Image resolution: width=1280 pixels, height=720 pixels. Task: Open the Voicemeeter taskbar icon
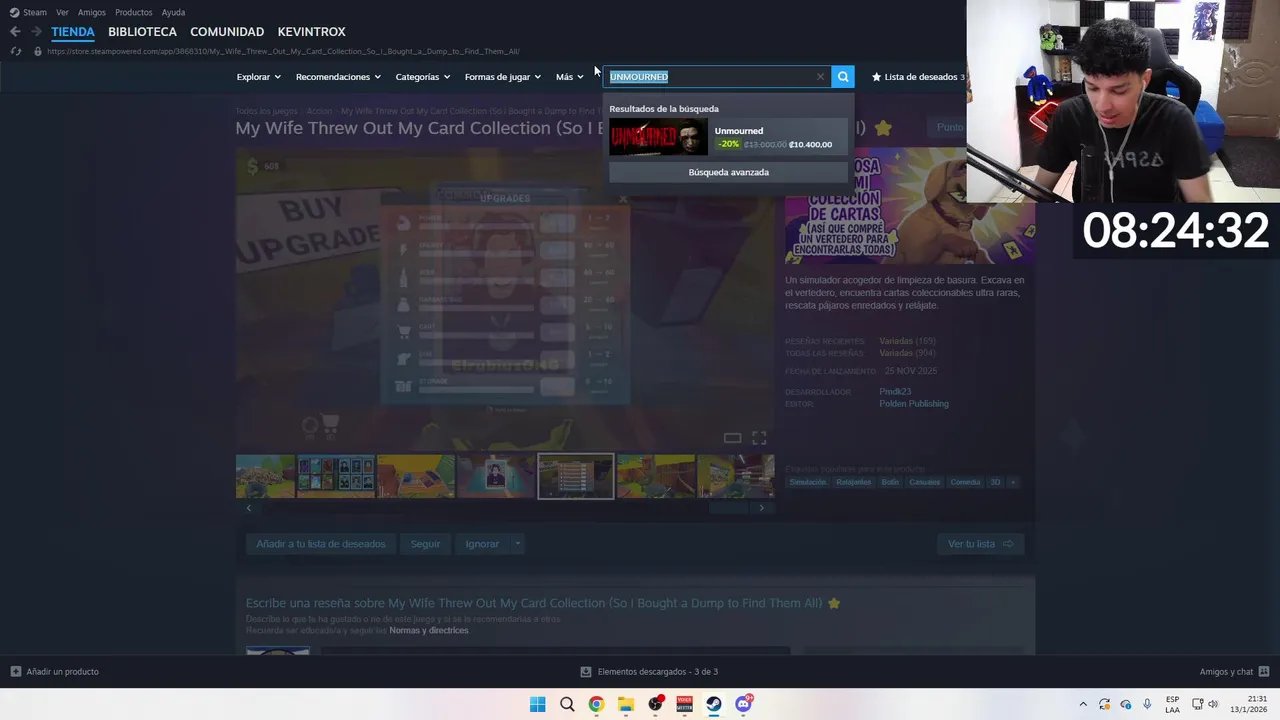pos(685,704)
